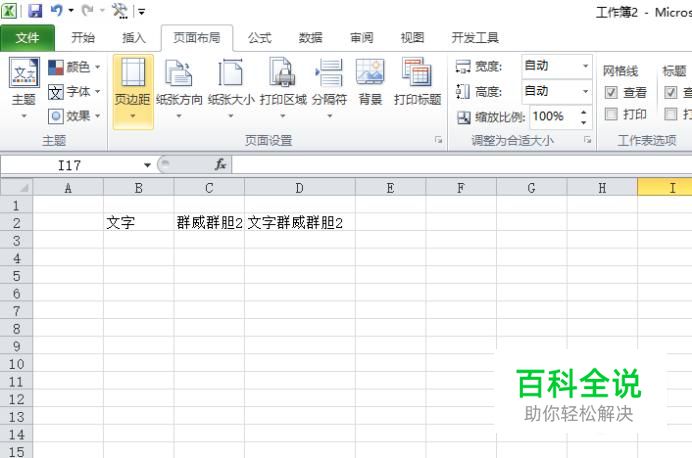Open theme Colors (颜色) option
Viewport: 692px width, 458px height.
[x=74, y=67]
